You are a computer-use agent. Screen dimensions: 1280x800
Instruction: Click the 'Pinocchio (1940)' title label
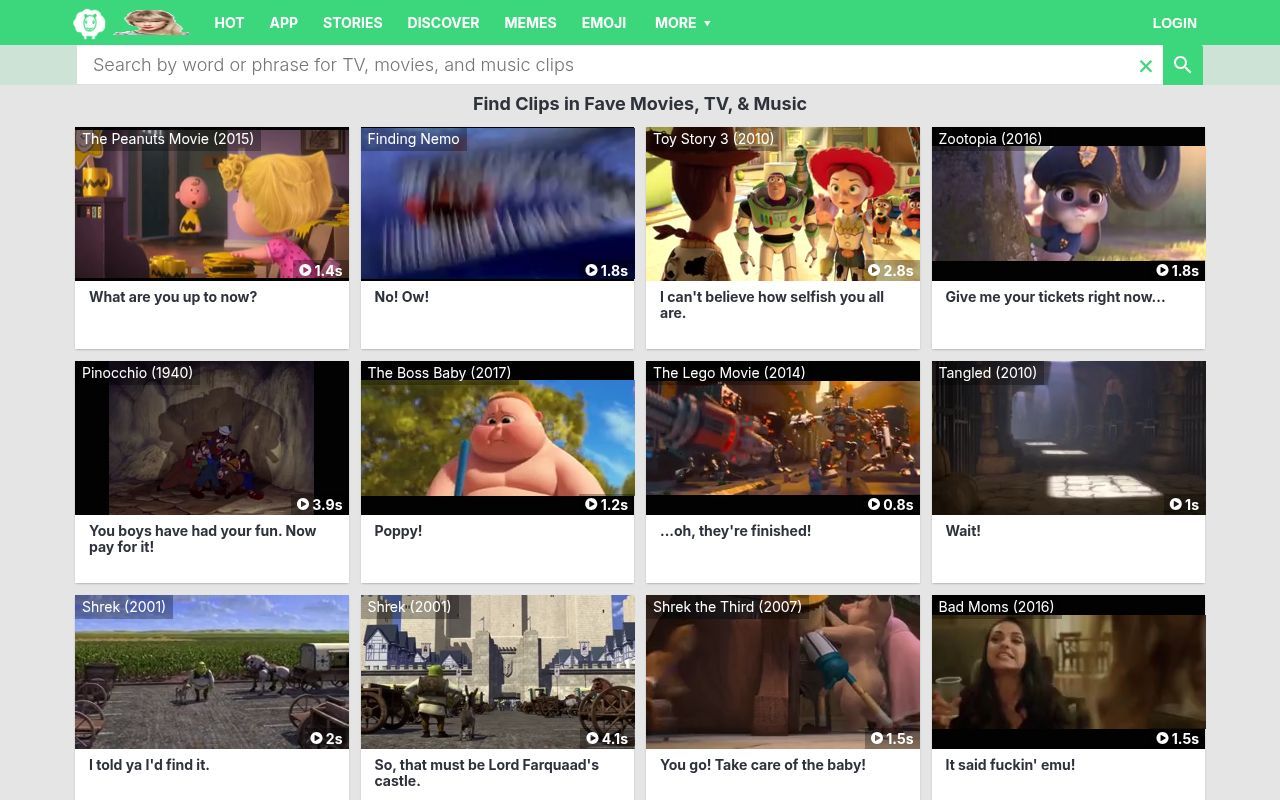click(x=137, y=373)
